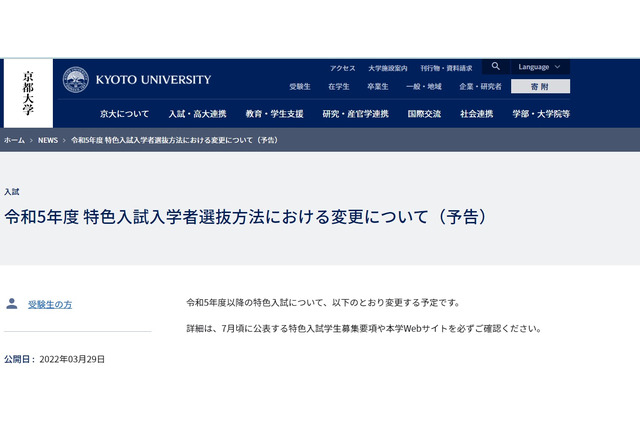Open the 刊行物・資料請求 link
The width and height of the screenshot is (640, 426).
tap(446, 68)
